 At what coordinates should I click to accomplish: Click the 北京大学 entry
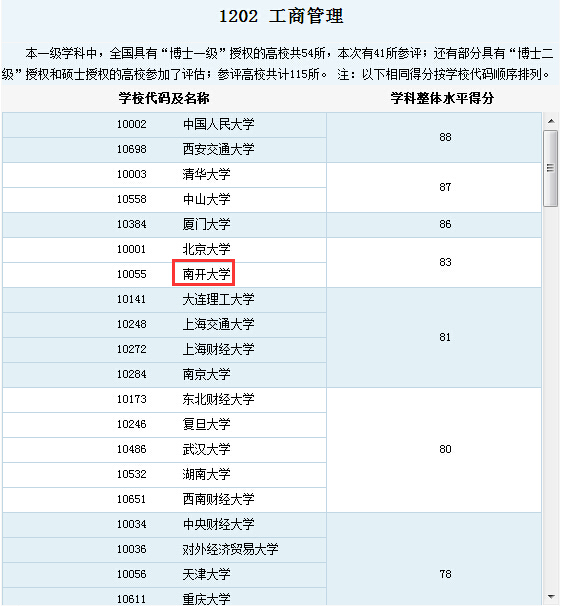206,249
